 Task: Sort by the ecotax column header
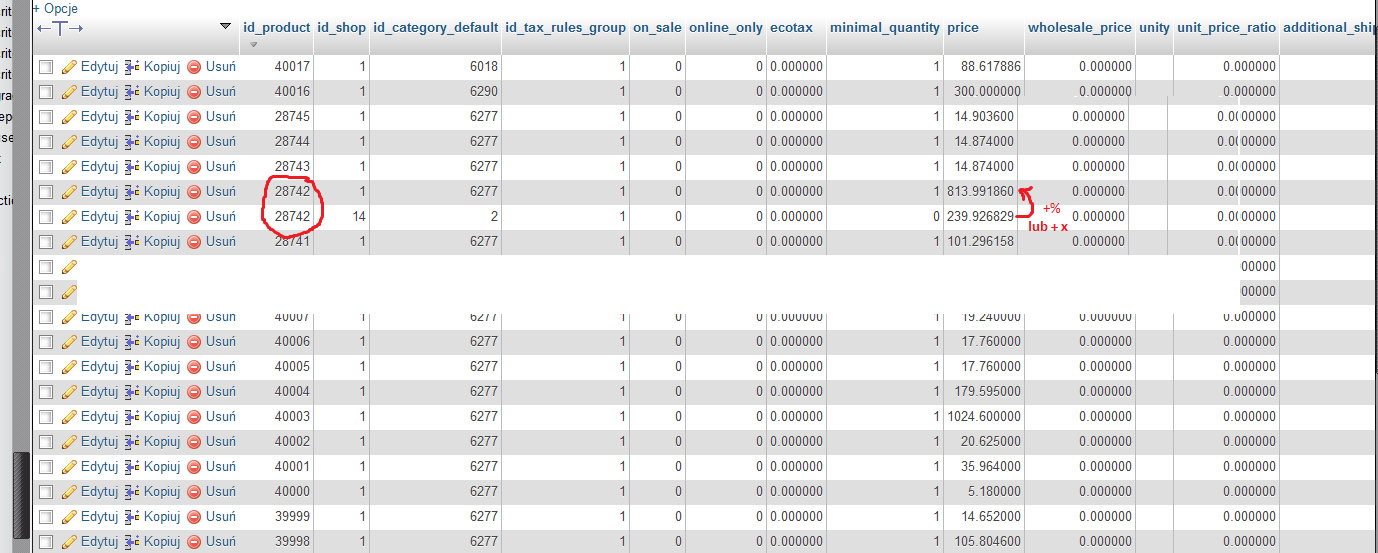(x=791, y=27)
